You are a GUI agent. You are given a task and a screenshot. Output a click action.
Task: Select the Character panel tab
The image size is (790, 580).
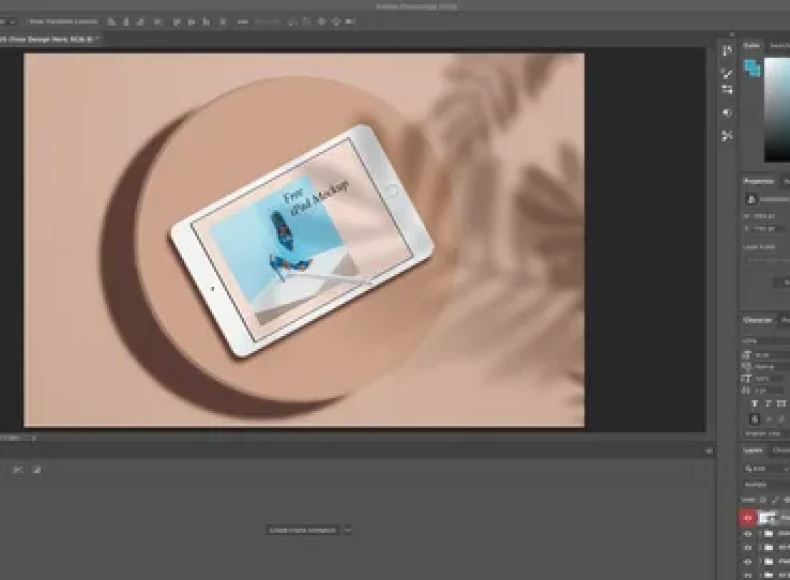[x=758, y=320]
